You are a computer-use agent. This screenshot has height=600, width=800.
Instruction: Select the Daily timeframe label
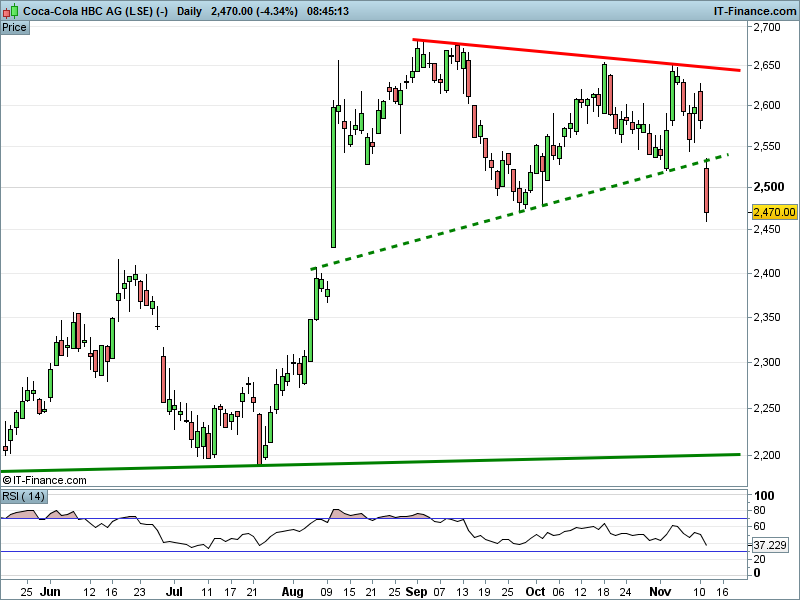189,11
